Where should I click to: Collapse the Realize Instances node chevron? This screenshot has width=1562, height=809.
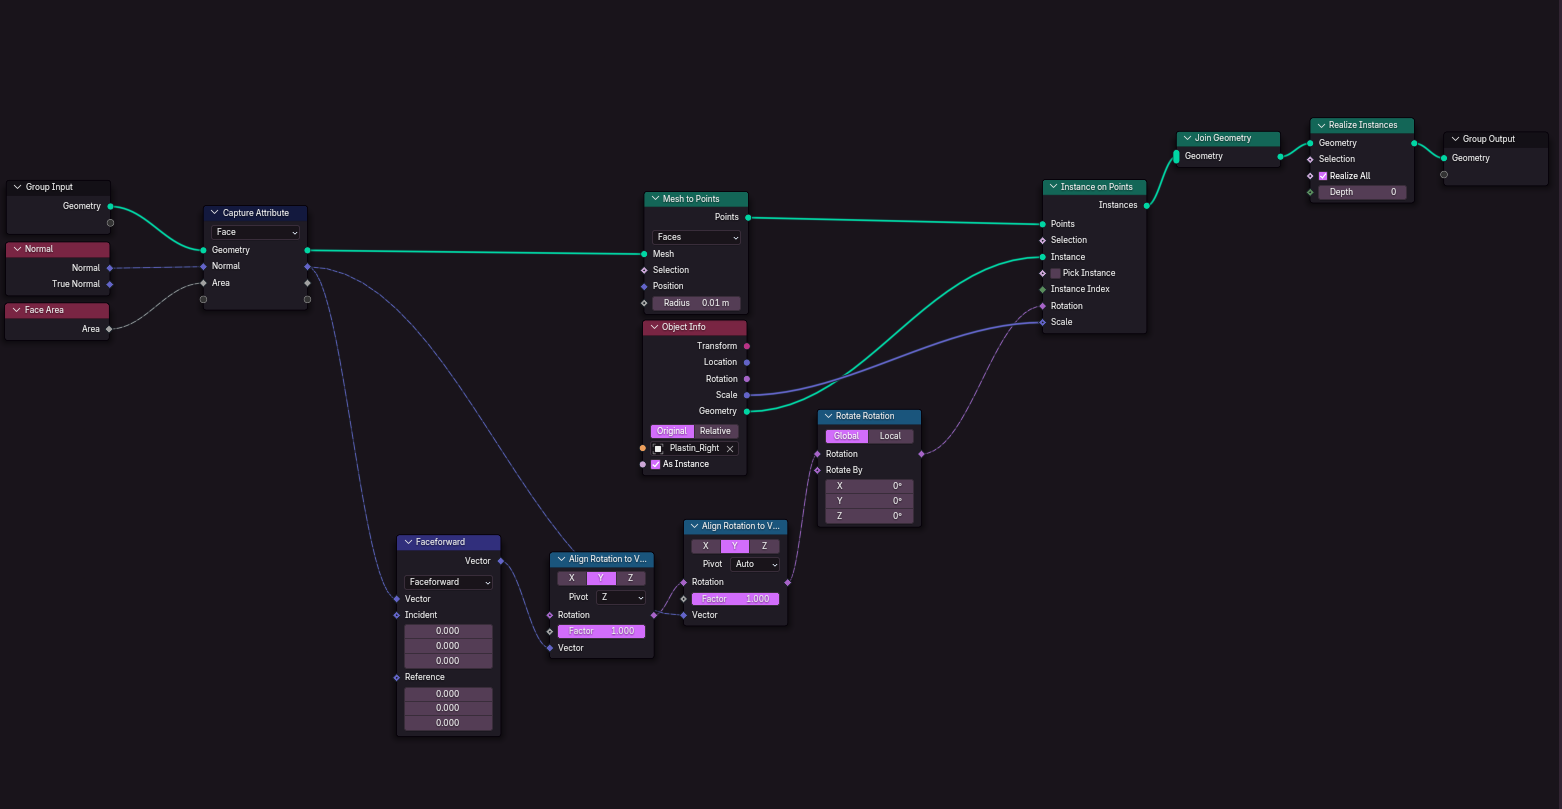click(1321, 125)
